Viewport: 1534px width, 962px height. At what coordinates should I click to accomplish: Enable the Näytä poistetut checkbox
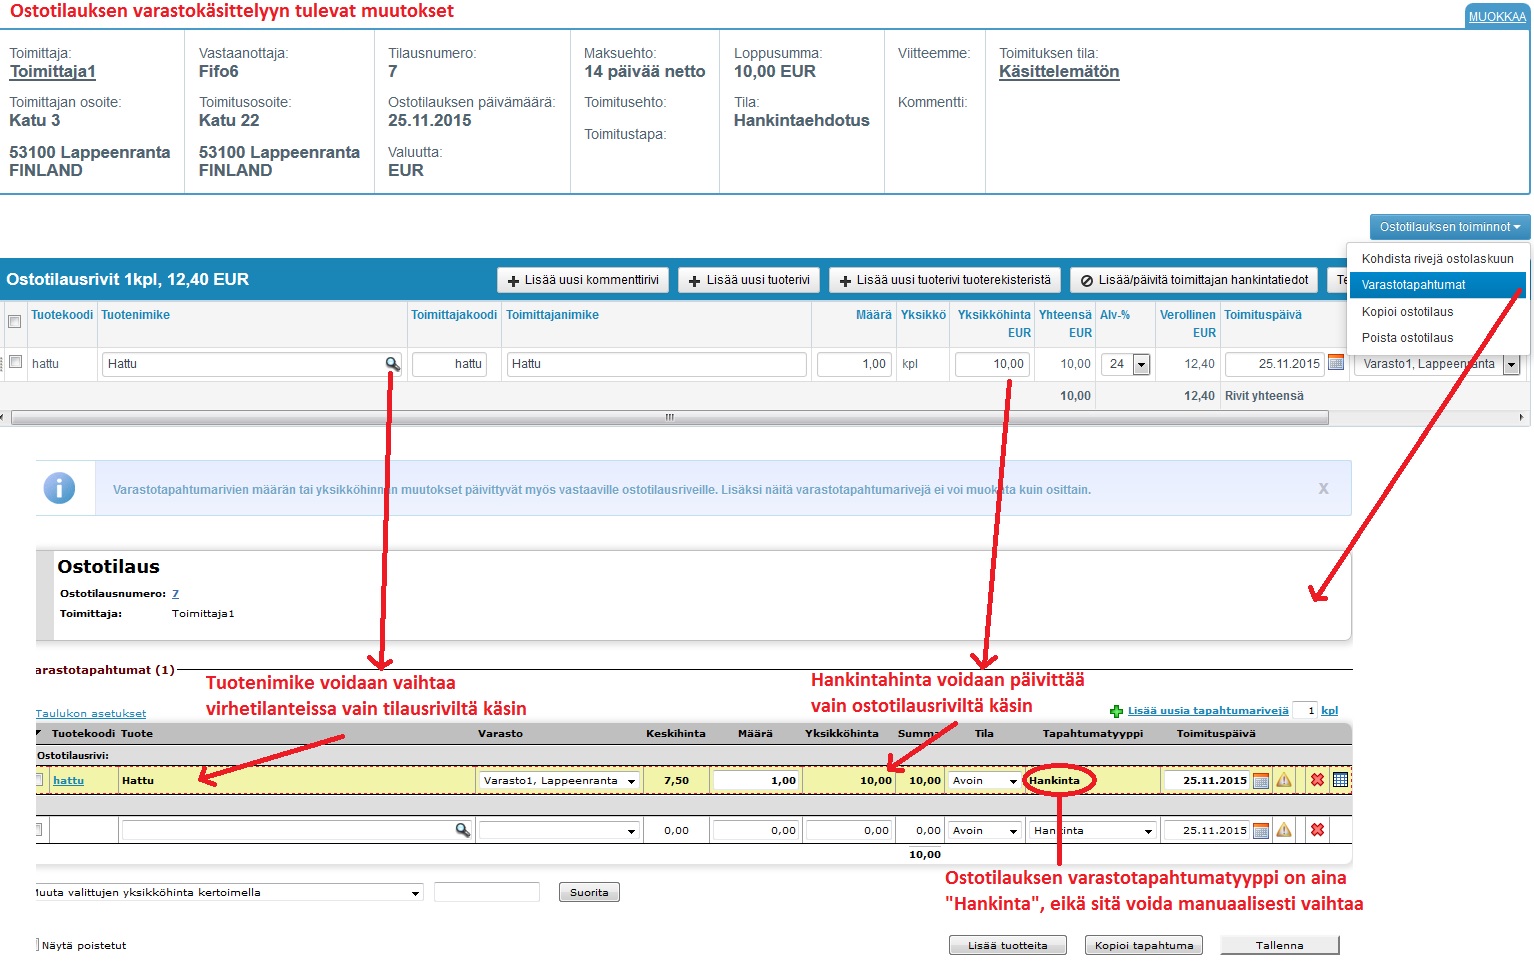[x=38, y=945]
